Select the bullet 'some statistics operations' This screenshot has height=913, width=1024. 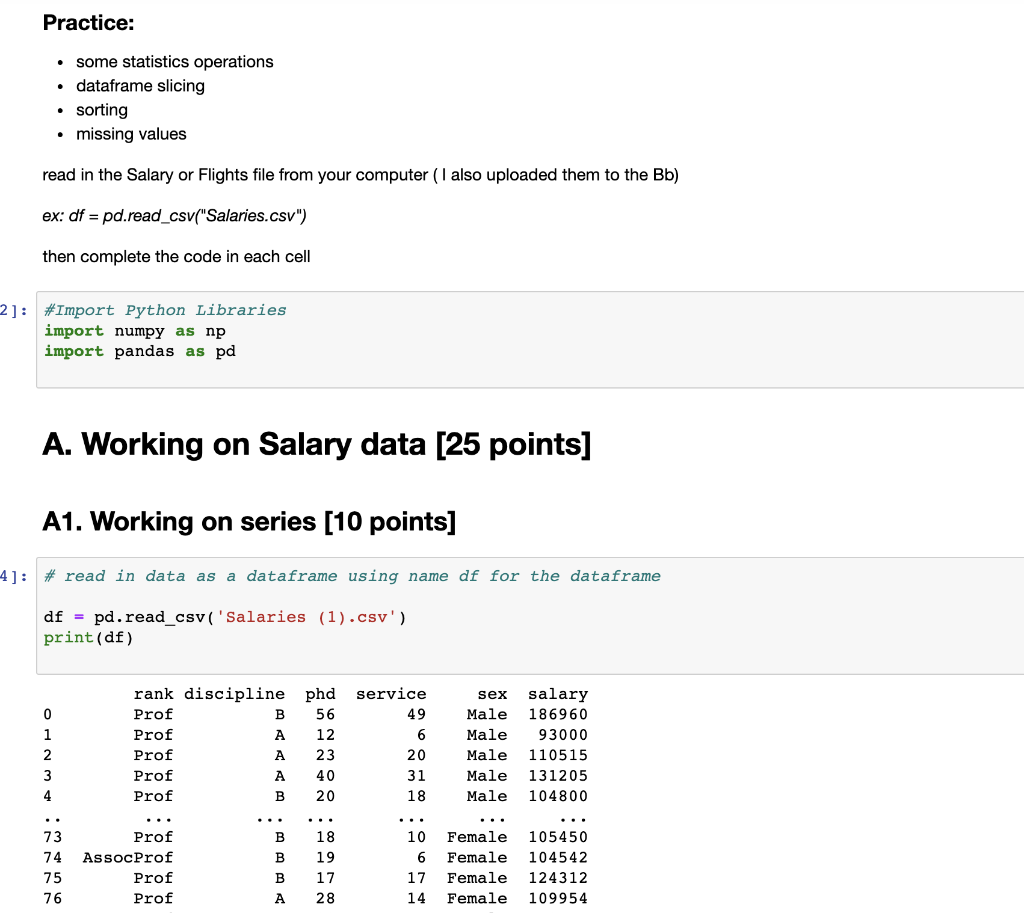pyautogui.click(x=174, y=62)
